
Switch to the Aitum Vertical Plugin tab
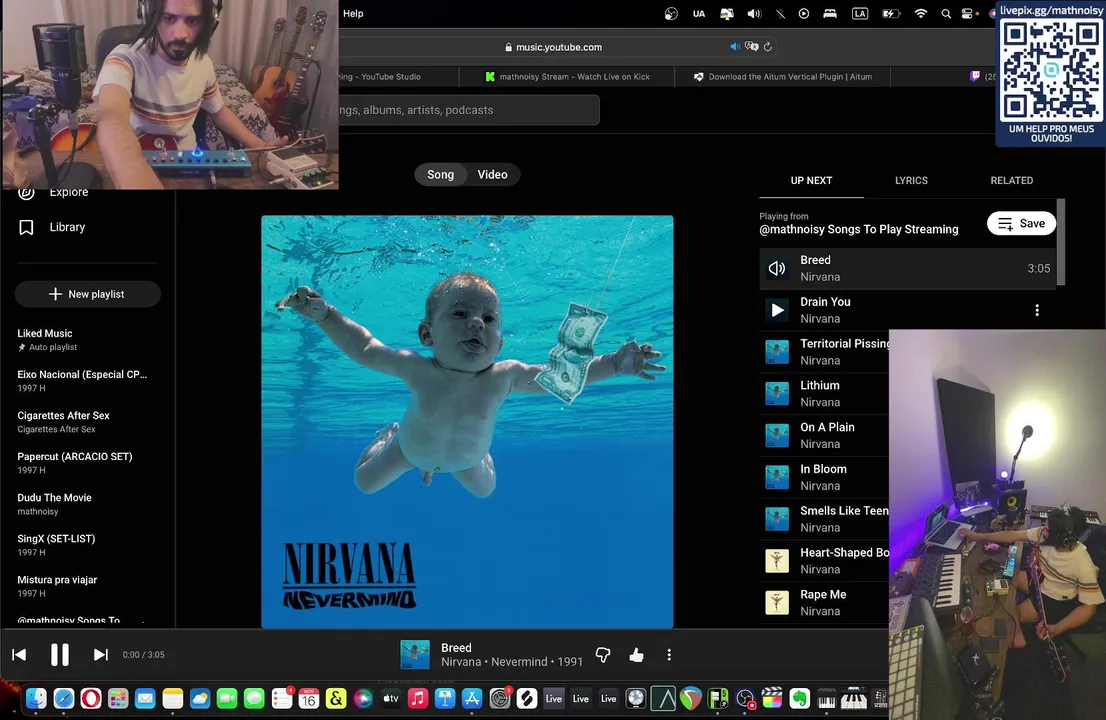(x=783, y=77)
